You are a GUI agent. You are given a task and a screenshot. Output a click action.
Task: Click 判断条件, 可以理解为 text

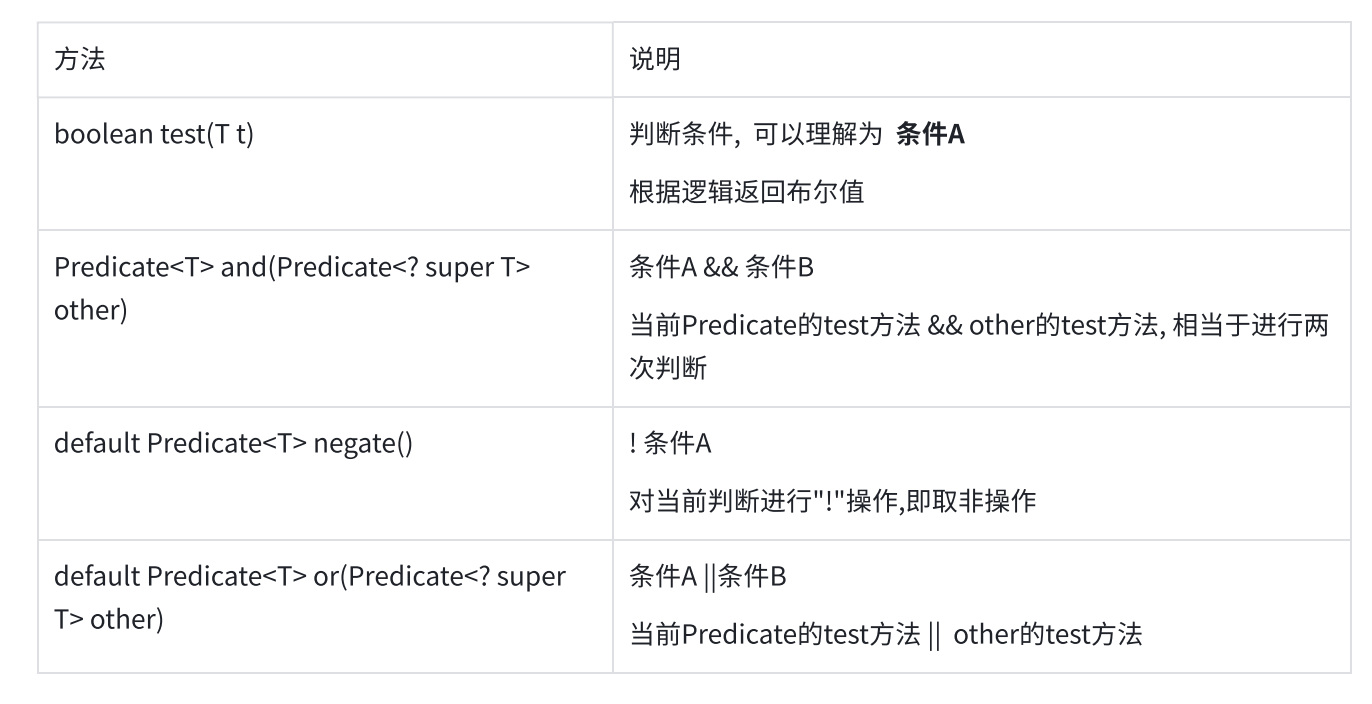(x=754, y=135)
